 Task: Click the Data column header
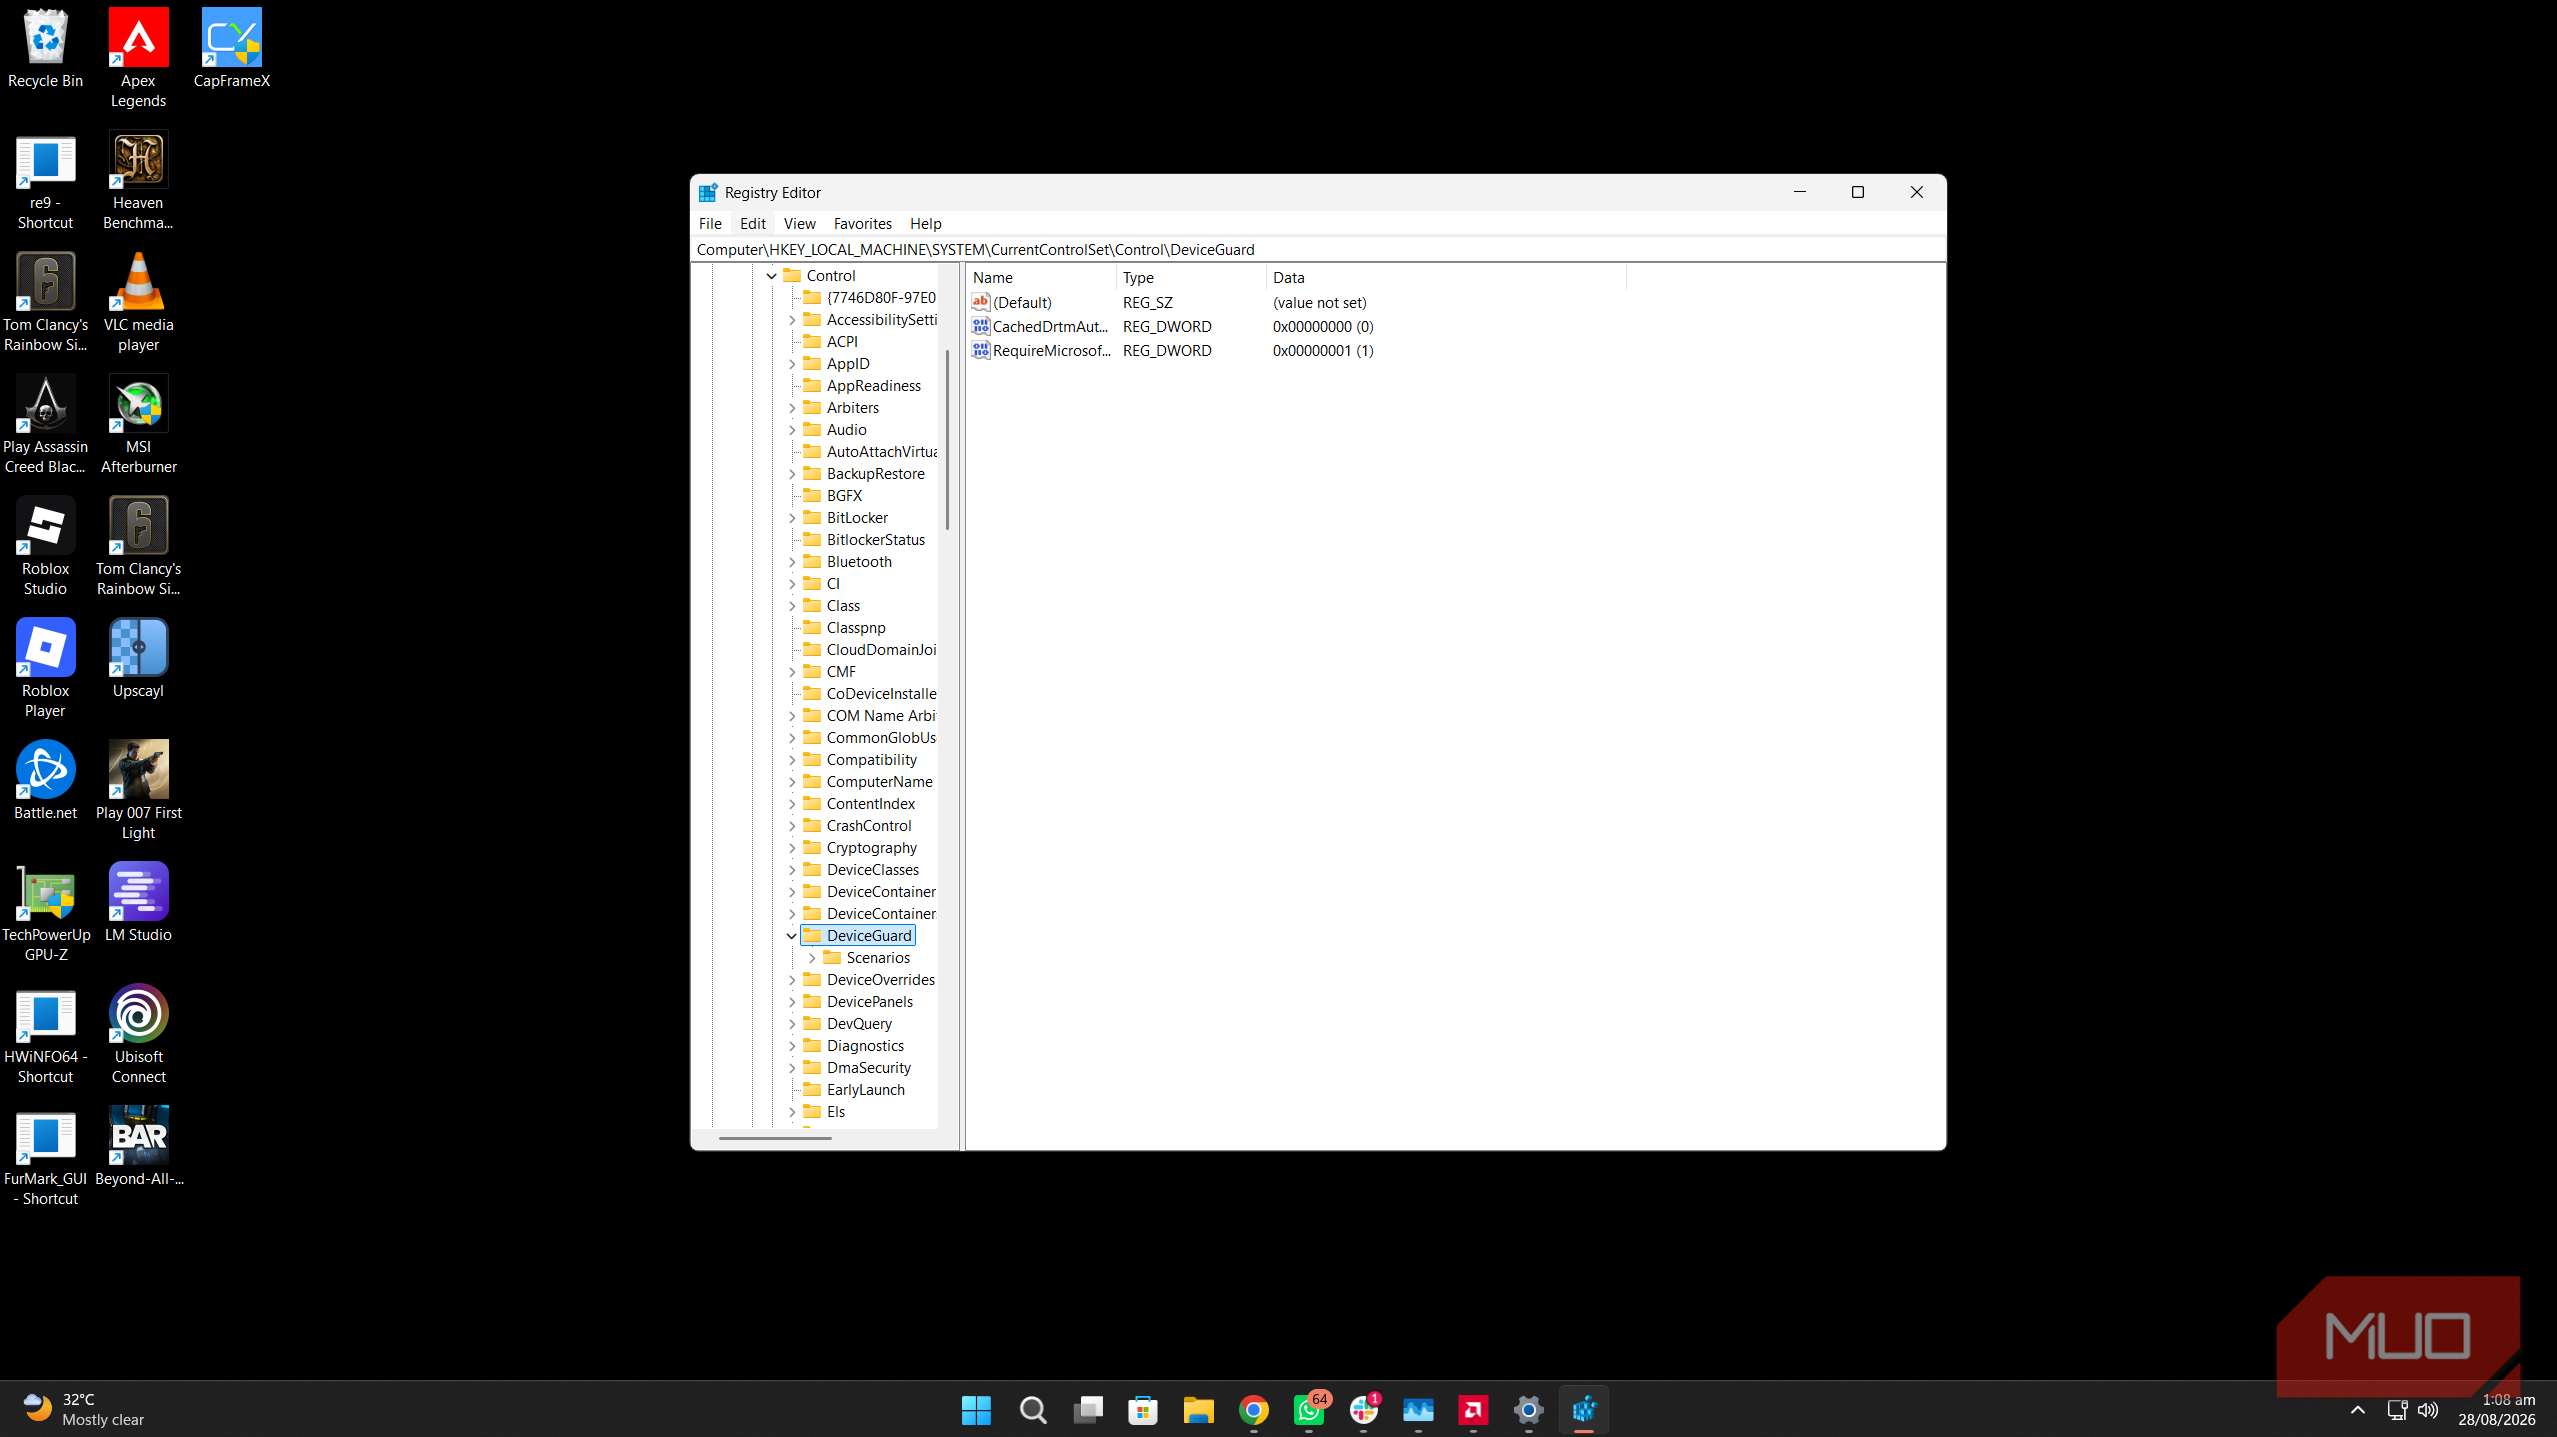pos(1445,278)
